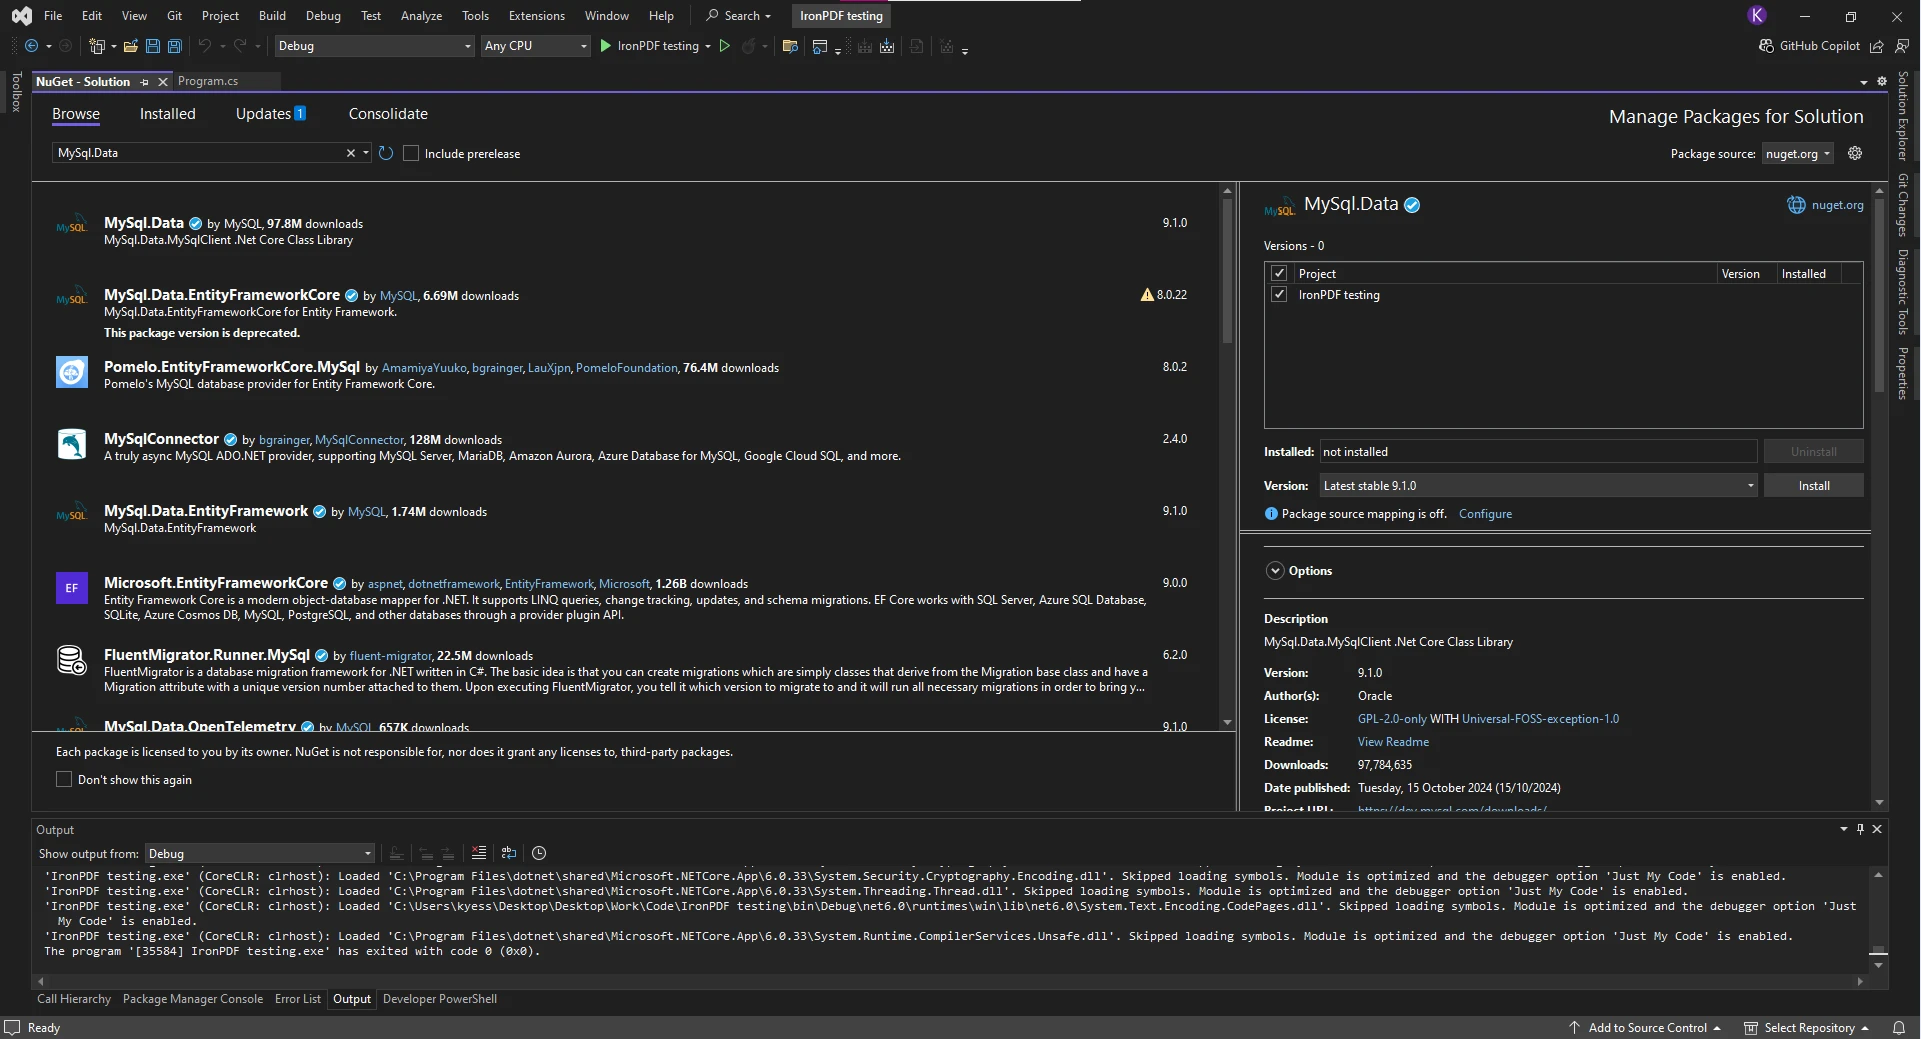
Task: Open NuGet package source settings gear
Action: point(1855,153)
